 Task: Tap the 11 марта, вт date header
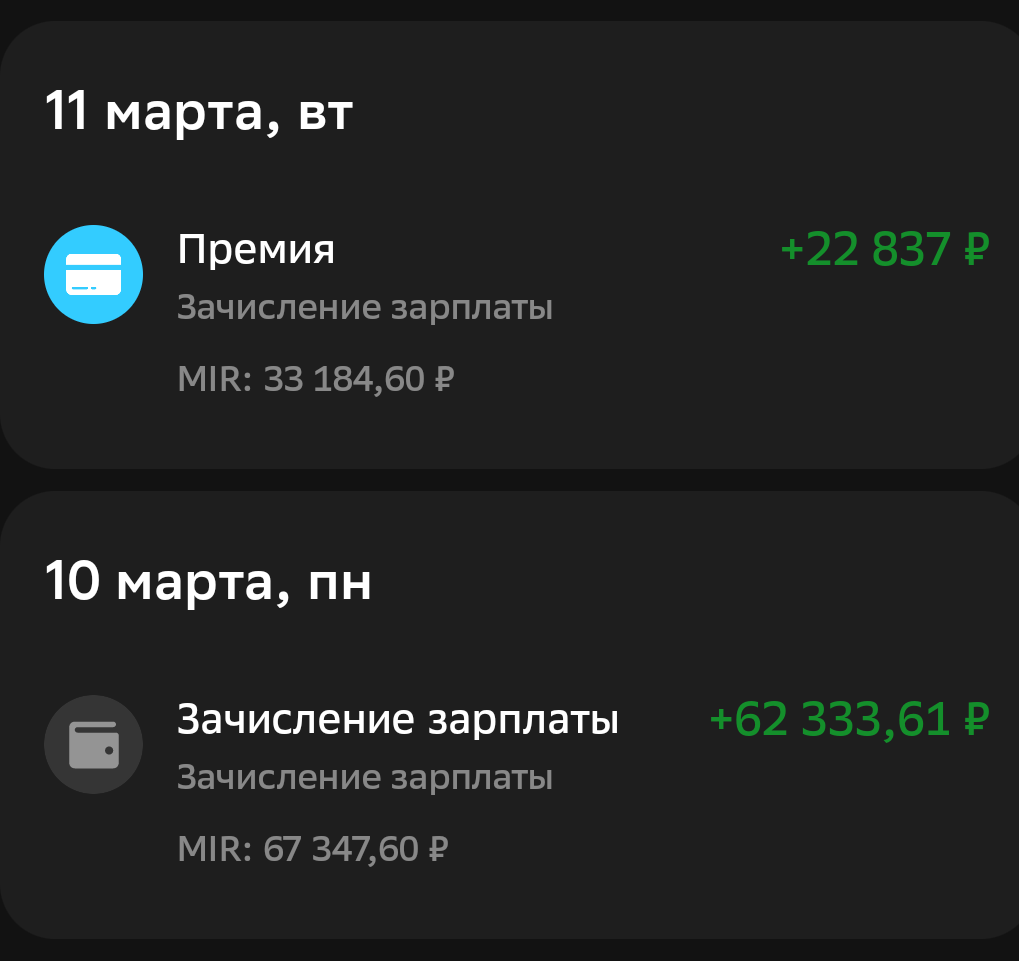pos(199,112)
